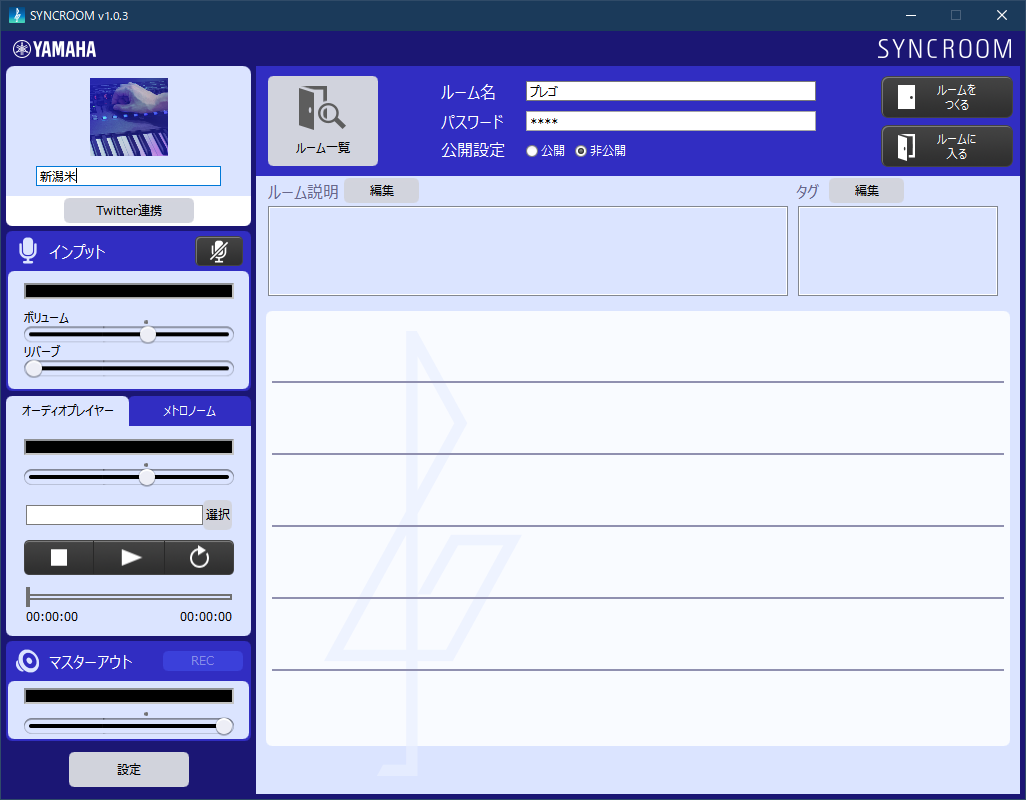Select the 公開 (public) radio button
The width and height of the screenshot is (1026, 800).
point(532,151)
